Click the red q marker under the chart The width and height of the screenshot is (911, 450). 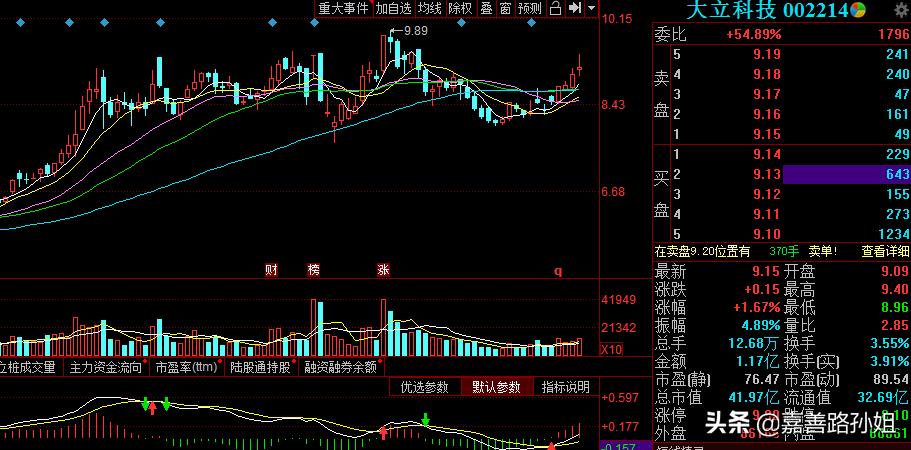pos(558,271)
